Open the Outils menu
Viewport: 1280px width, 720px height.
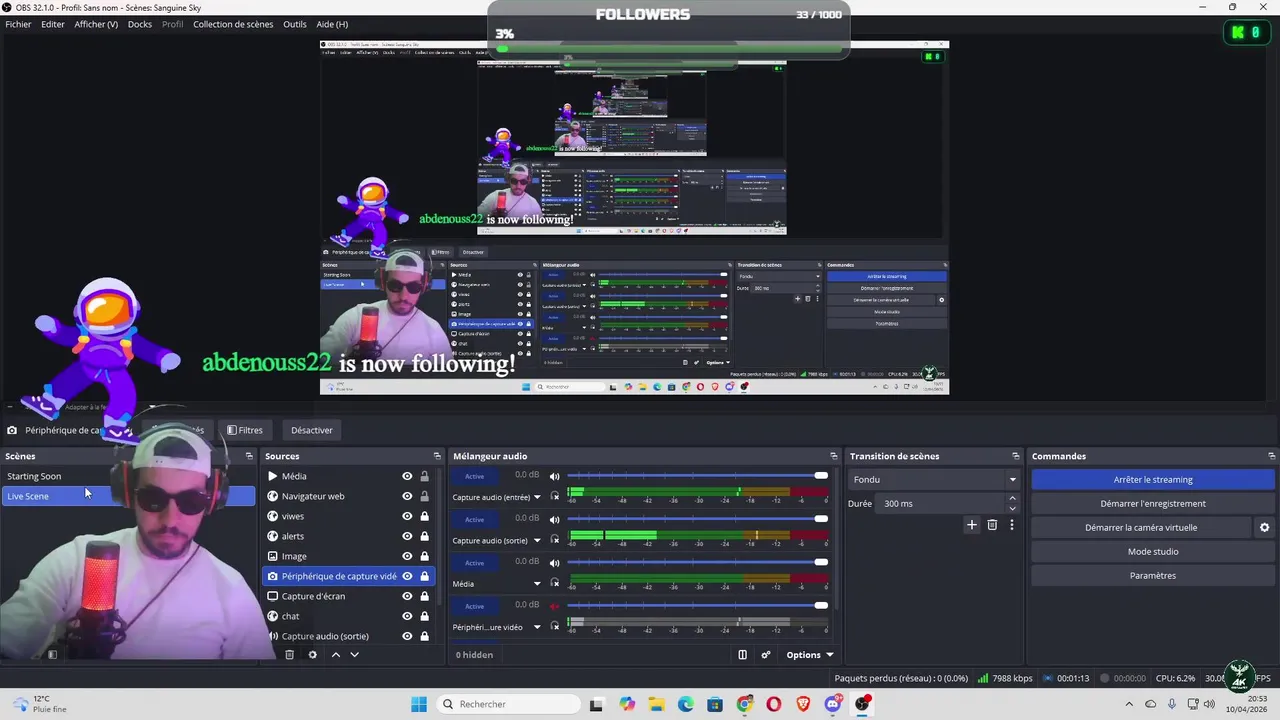click(x=295, y=24)
